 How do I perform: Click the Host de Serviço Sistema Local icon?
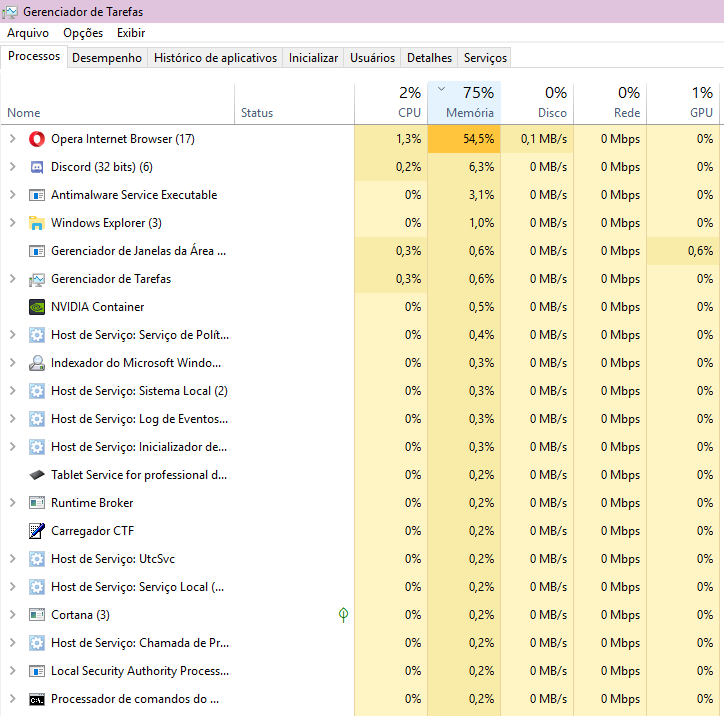(36, 391)
